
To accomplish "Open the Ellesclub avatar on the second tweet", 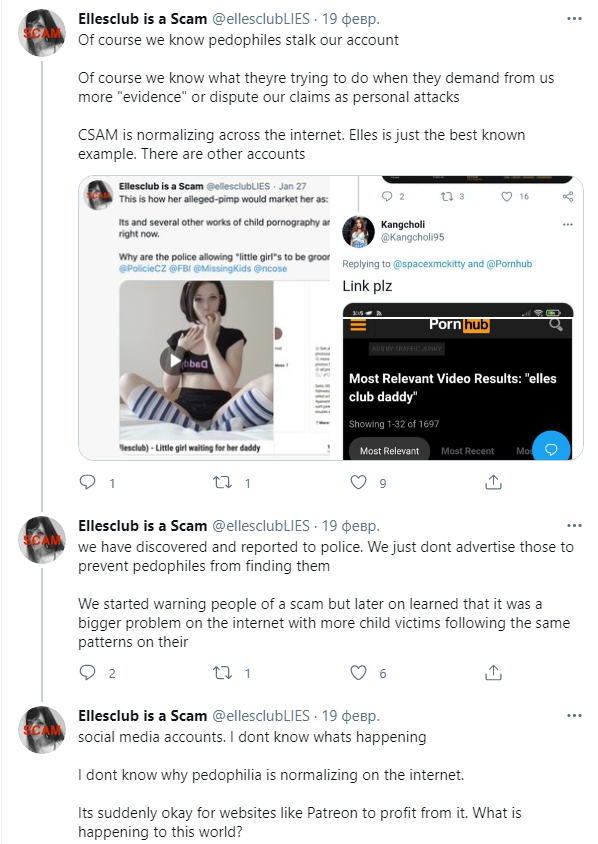I will [42, 539].
